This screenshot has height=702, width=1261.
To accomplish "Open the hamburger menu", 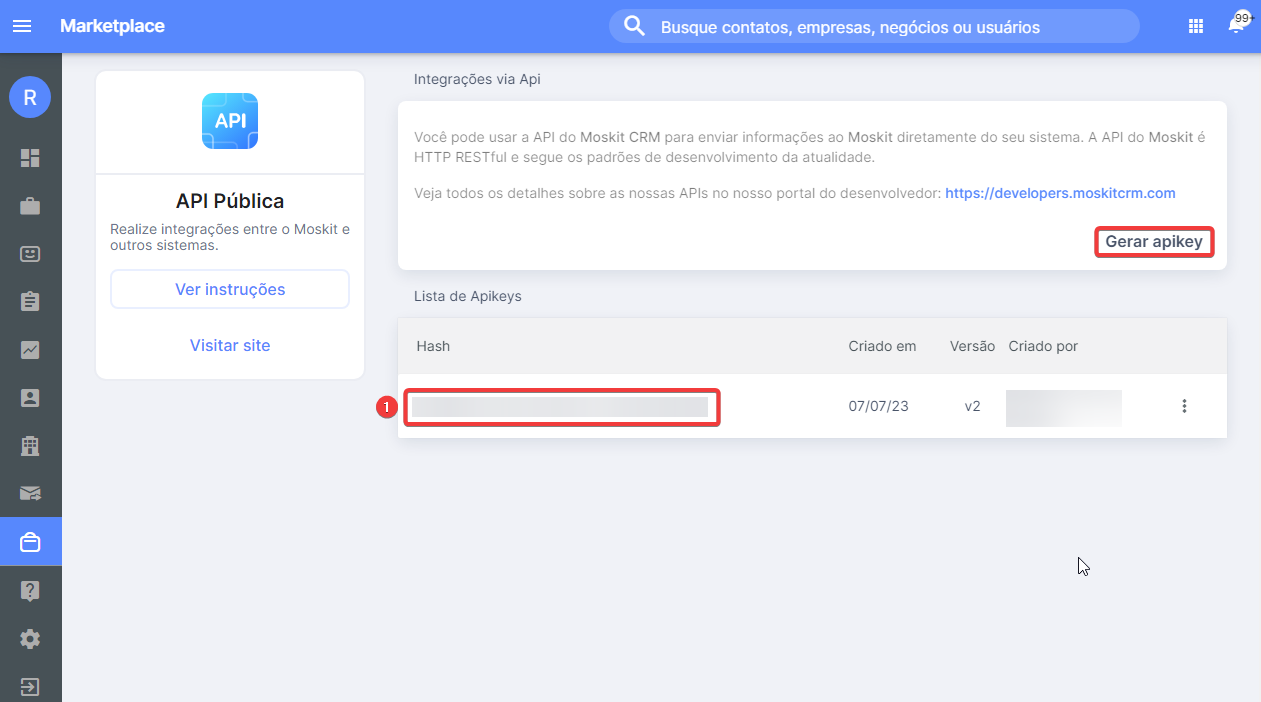I will [21, 26].
